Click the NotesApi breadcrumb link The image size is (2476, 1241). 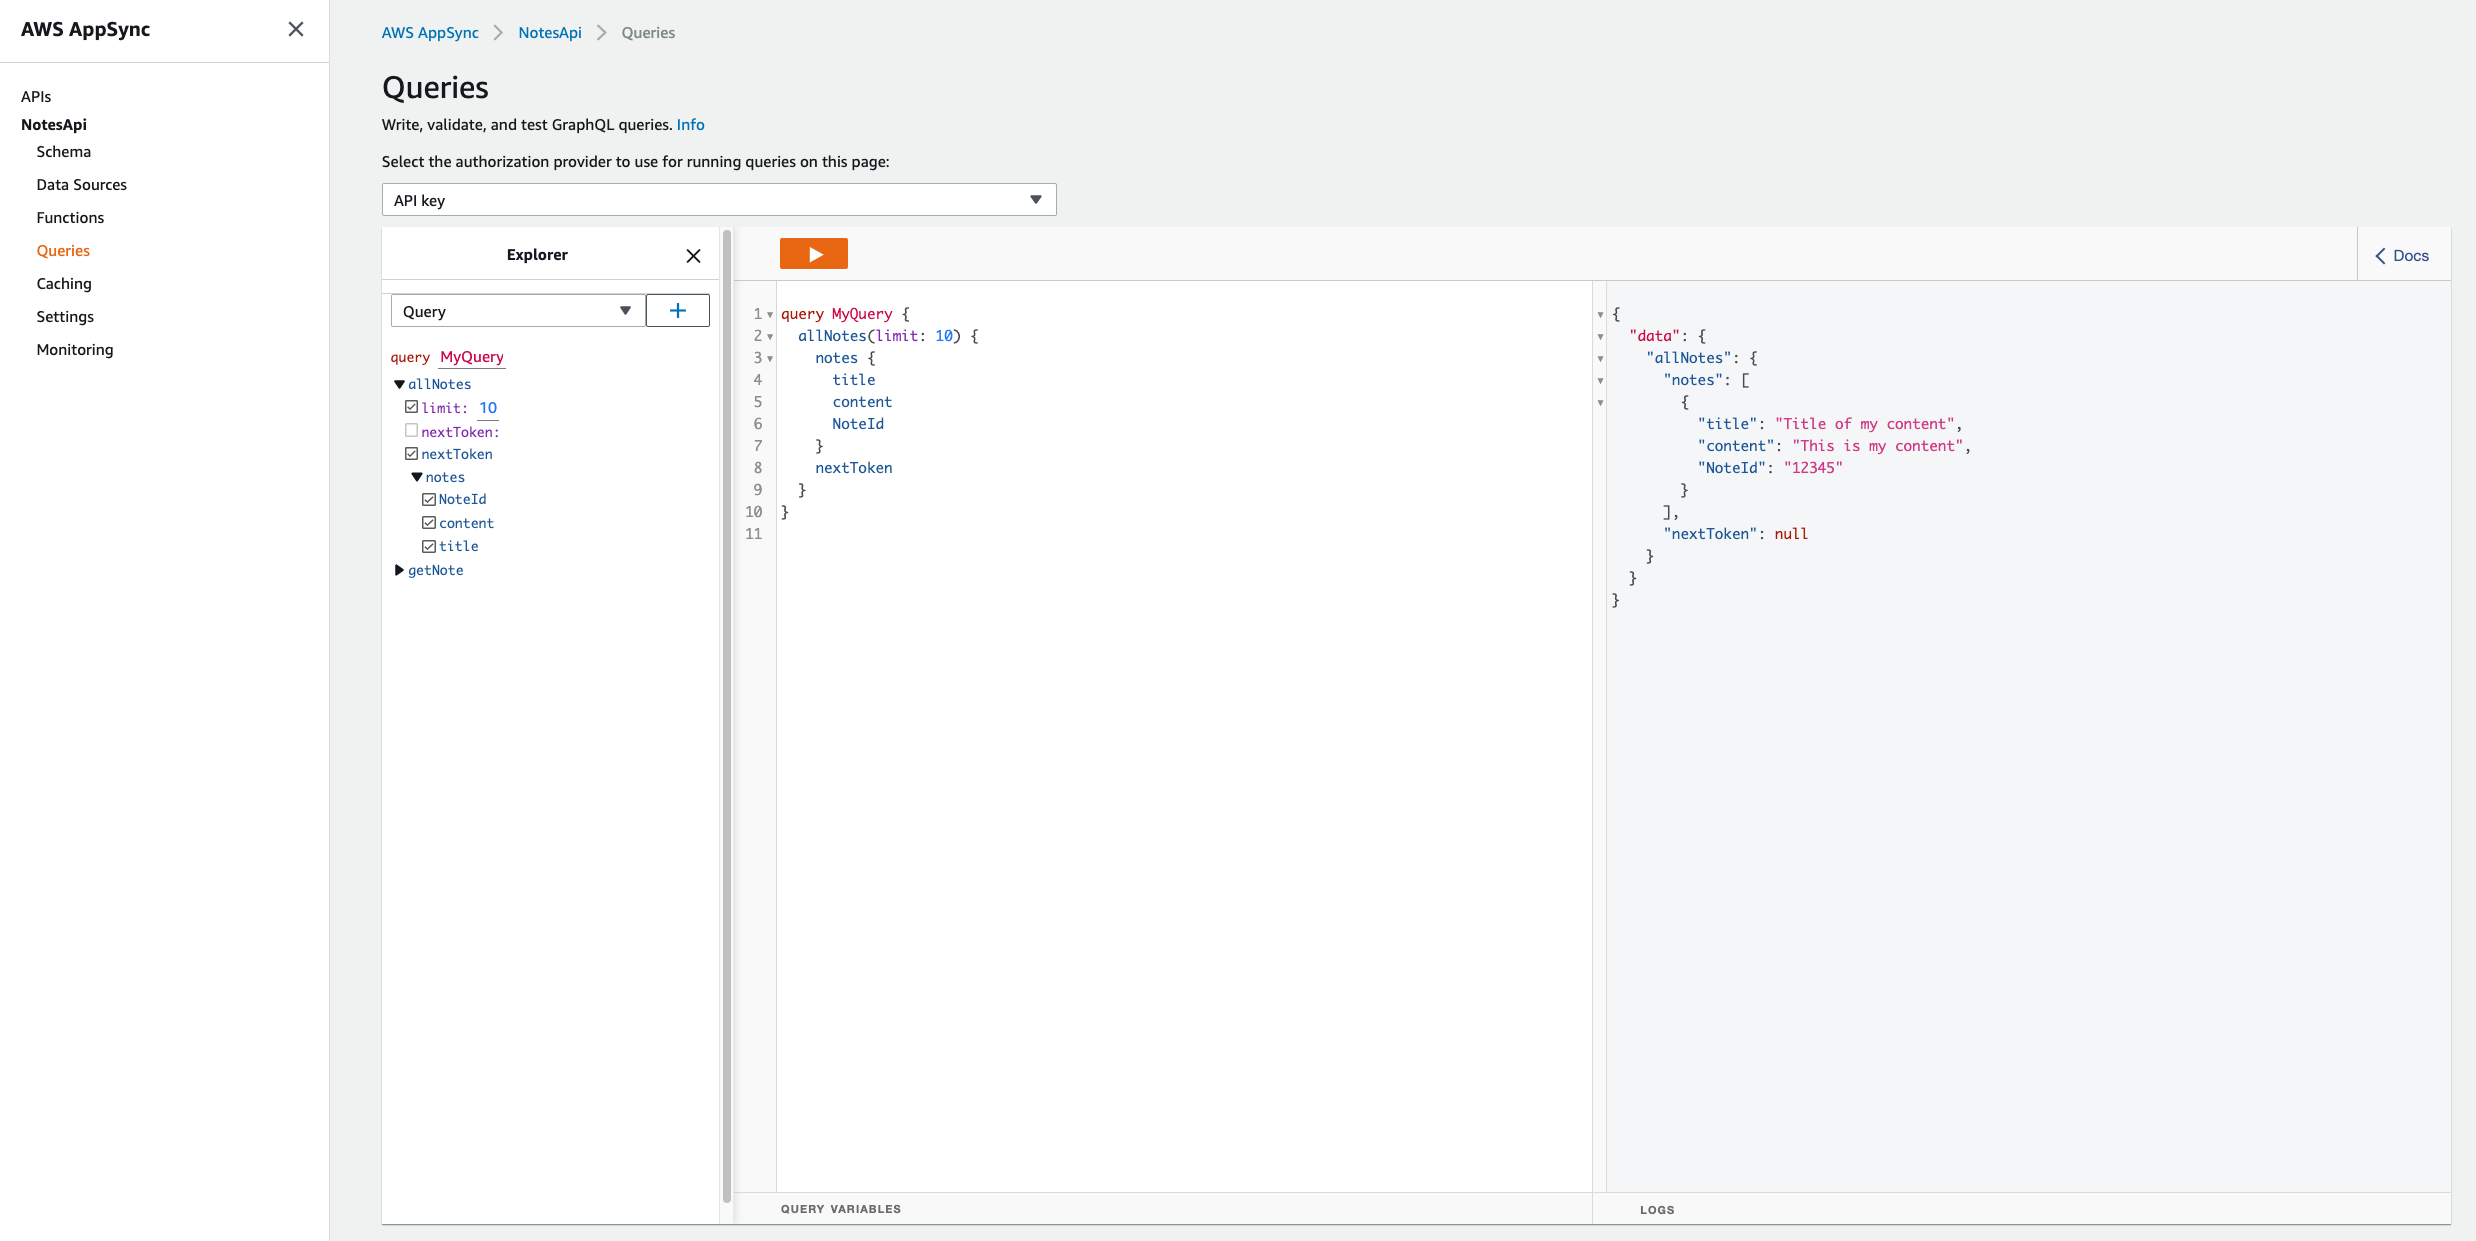pos(550,33)
